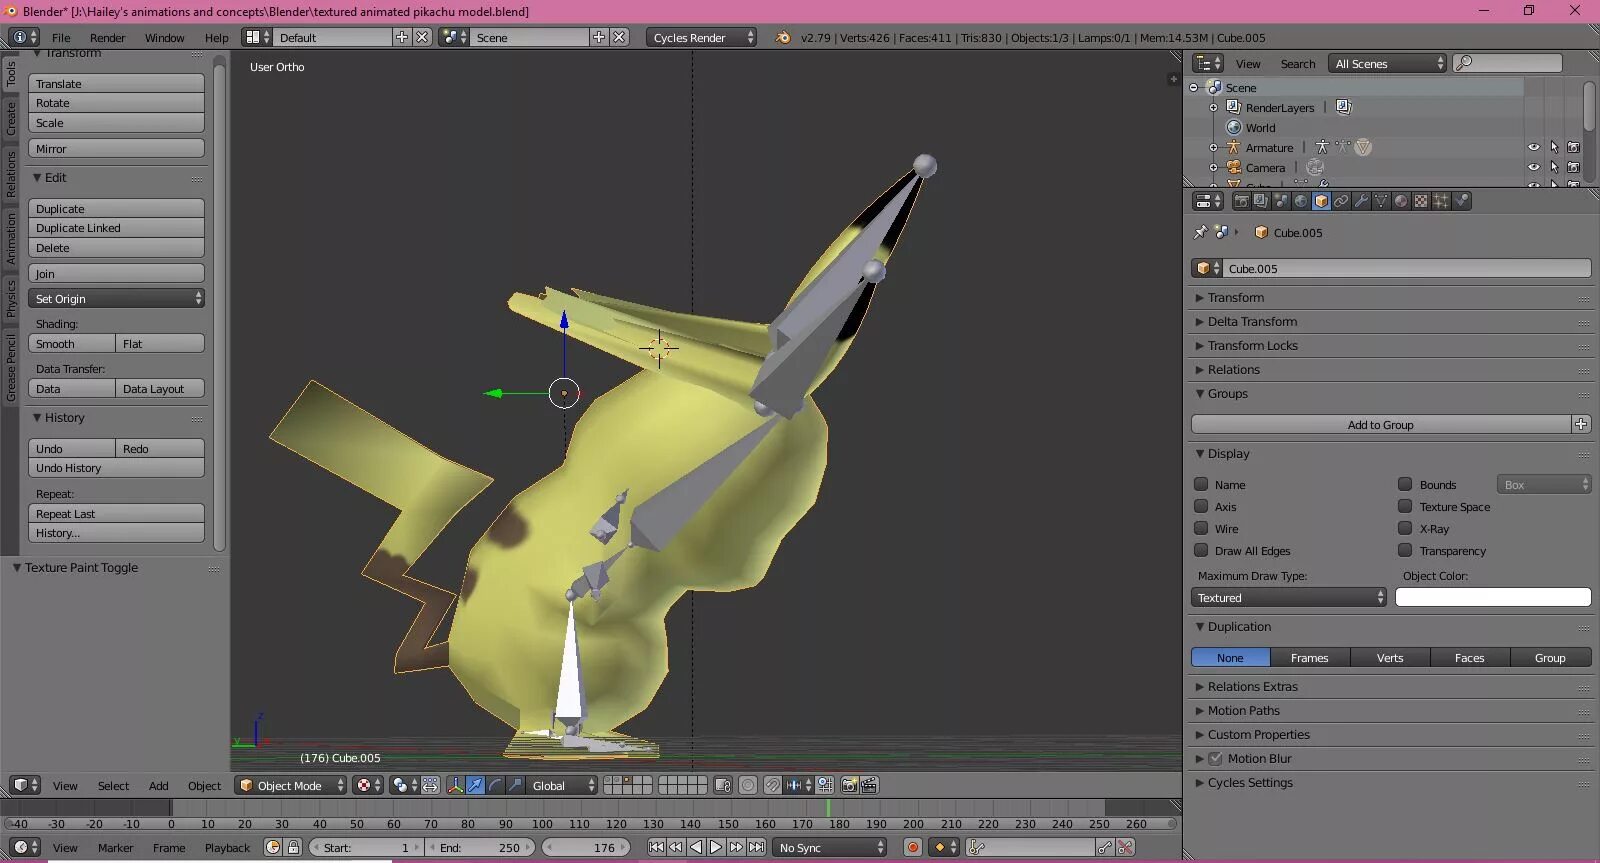Click the Duplicate Linked button
Image resolution: width=1600 pixels, height=863 pixels.
(x=116, y=227)
